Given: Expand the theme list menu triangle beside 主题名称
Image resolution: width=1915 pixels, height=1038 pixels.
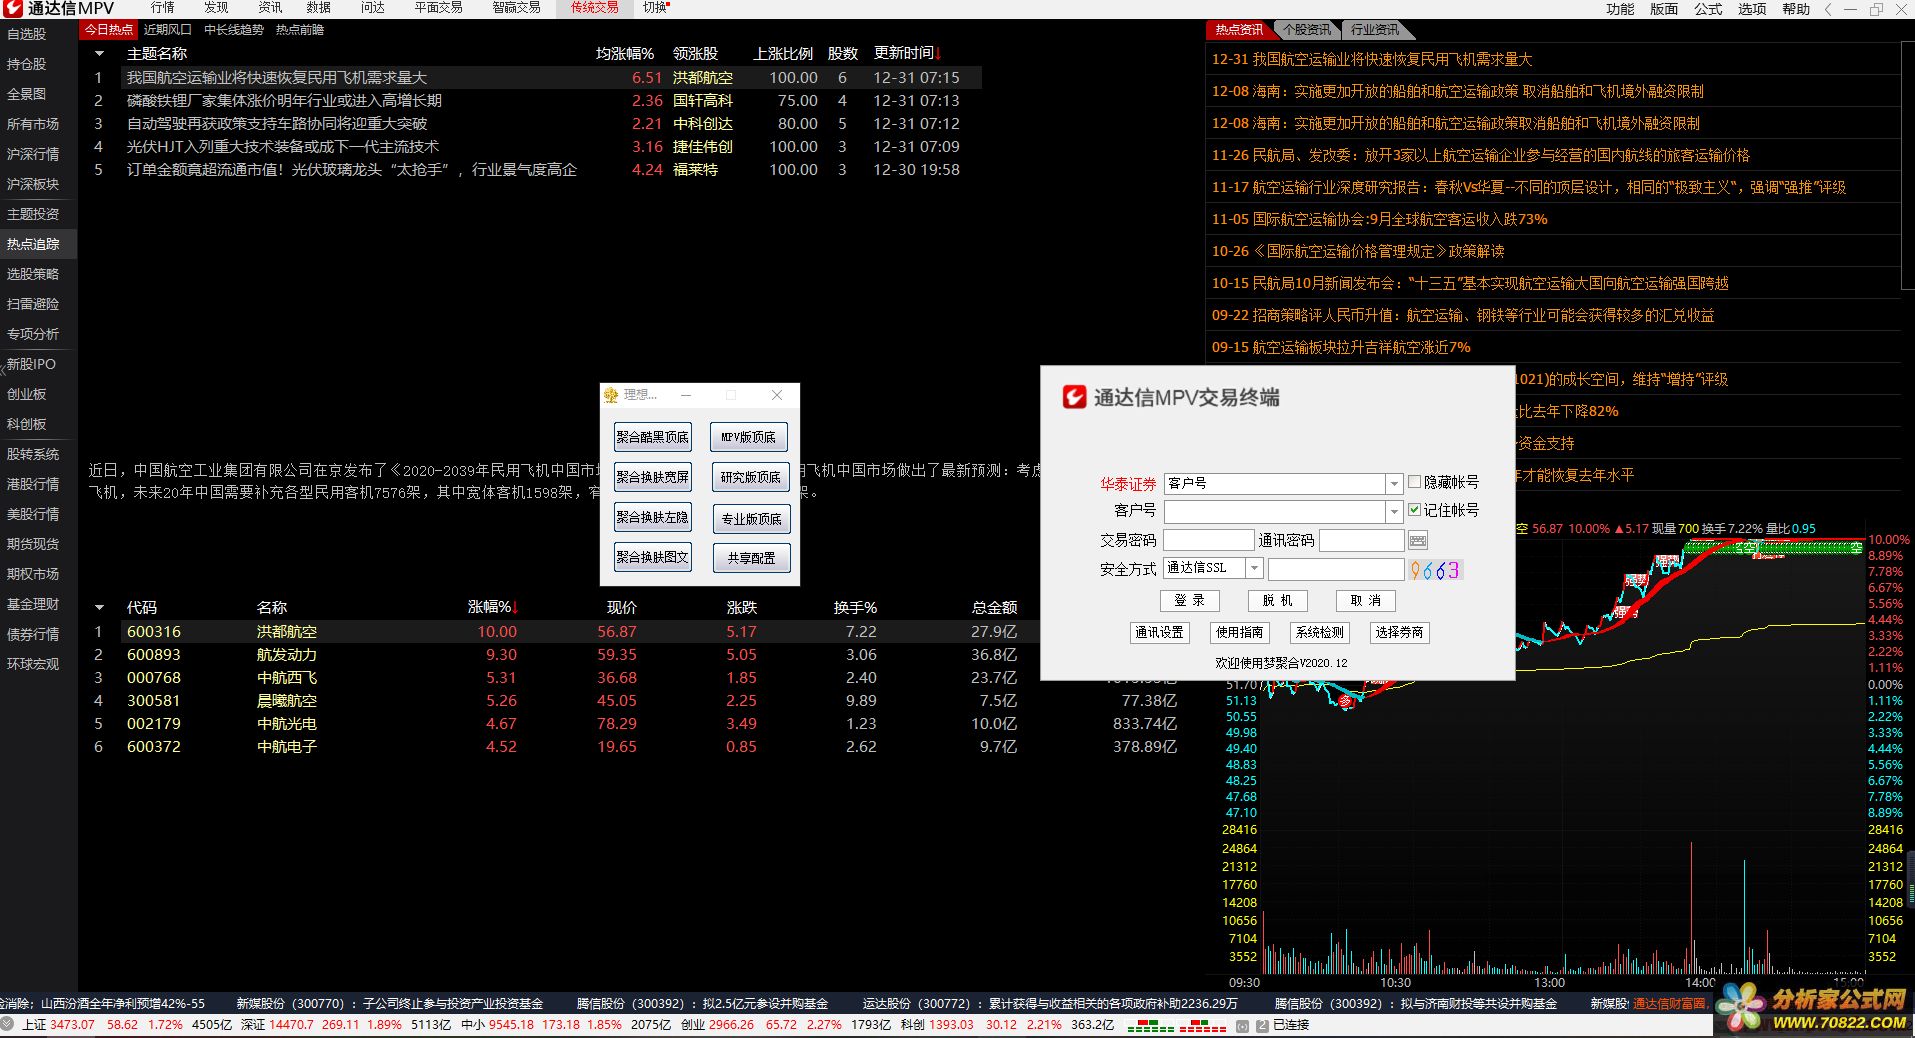Looking at the screenshot, I should 99,54.
